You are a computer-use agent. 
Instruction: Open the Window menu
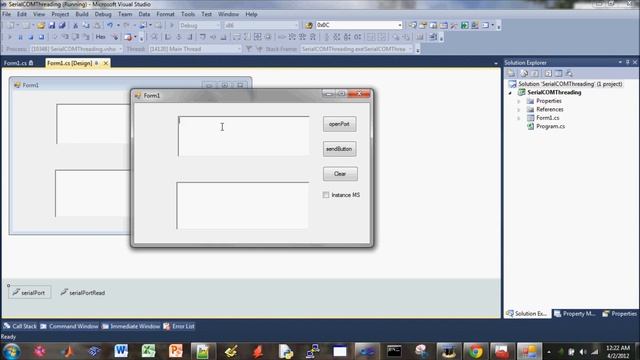[228, 14]
